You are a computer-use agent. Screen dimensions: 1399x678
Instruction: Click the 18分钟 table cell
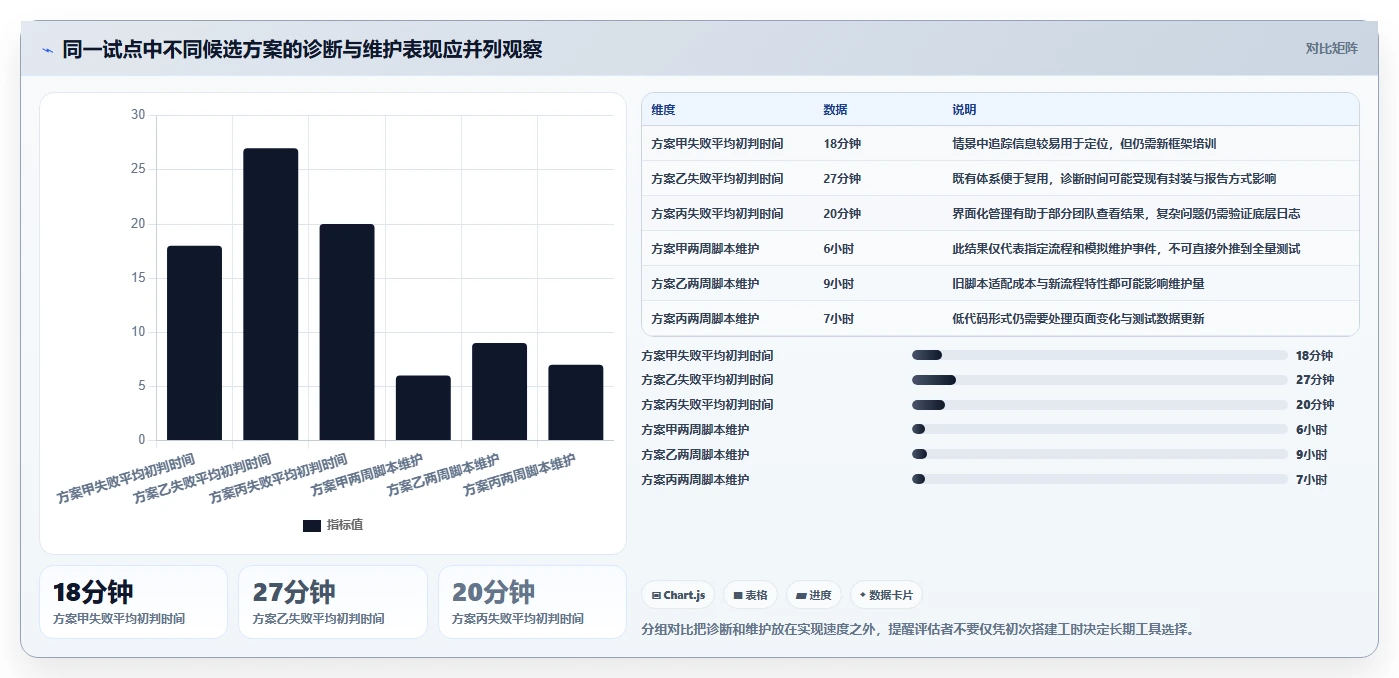coord(842,144)
